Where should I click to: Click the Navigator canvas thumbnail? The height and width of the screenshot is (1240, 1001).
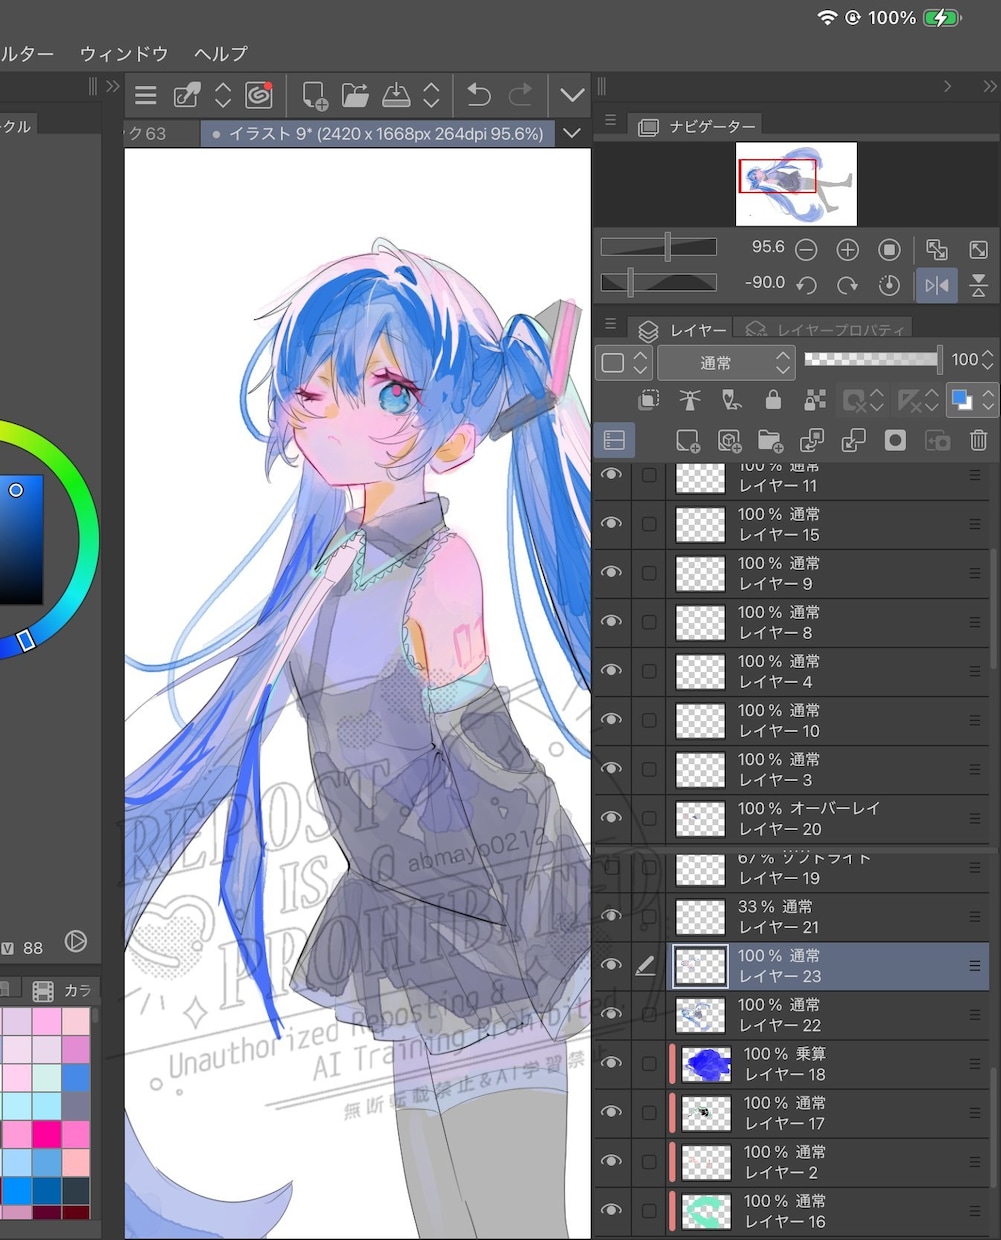pos(796,184)
